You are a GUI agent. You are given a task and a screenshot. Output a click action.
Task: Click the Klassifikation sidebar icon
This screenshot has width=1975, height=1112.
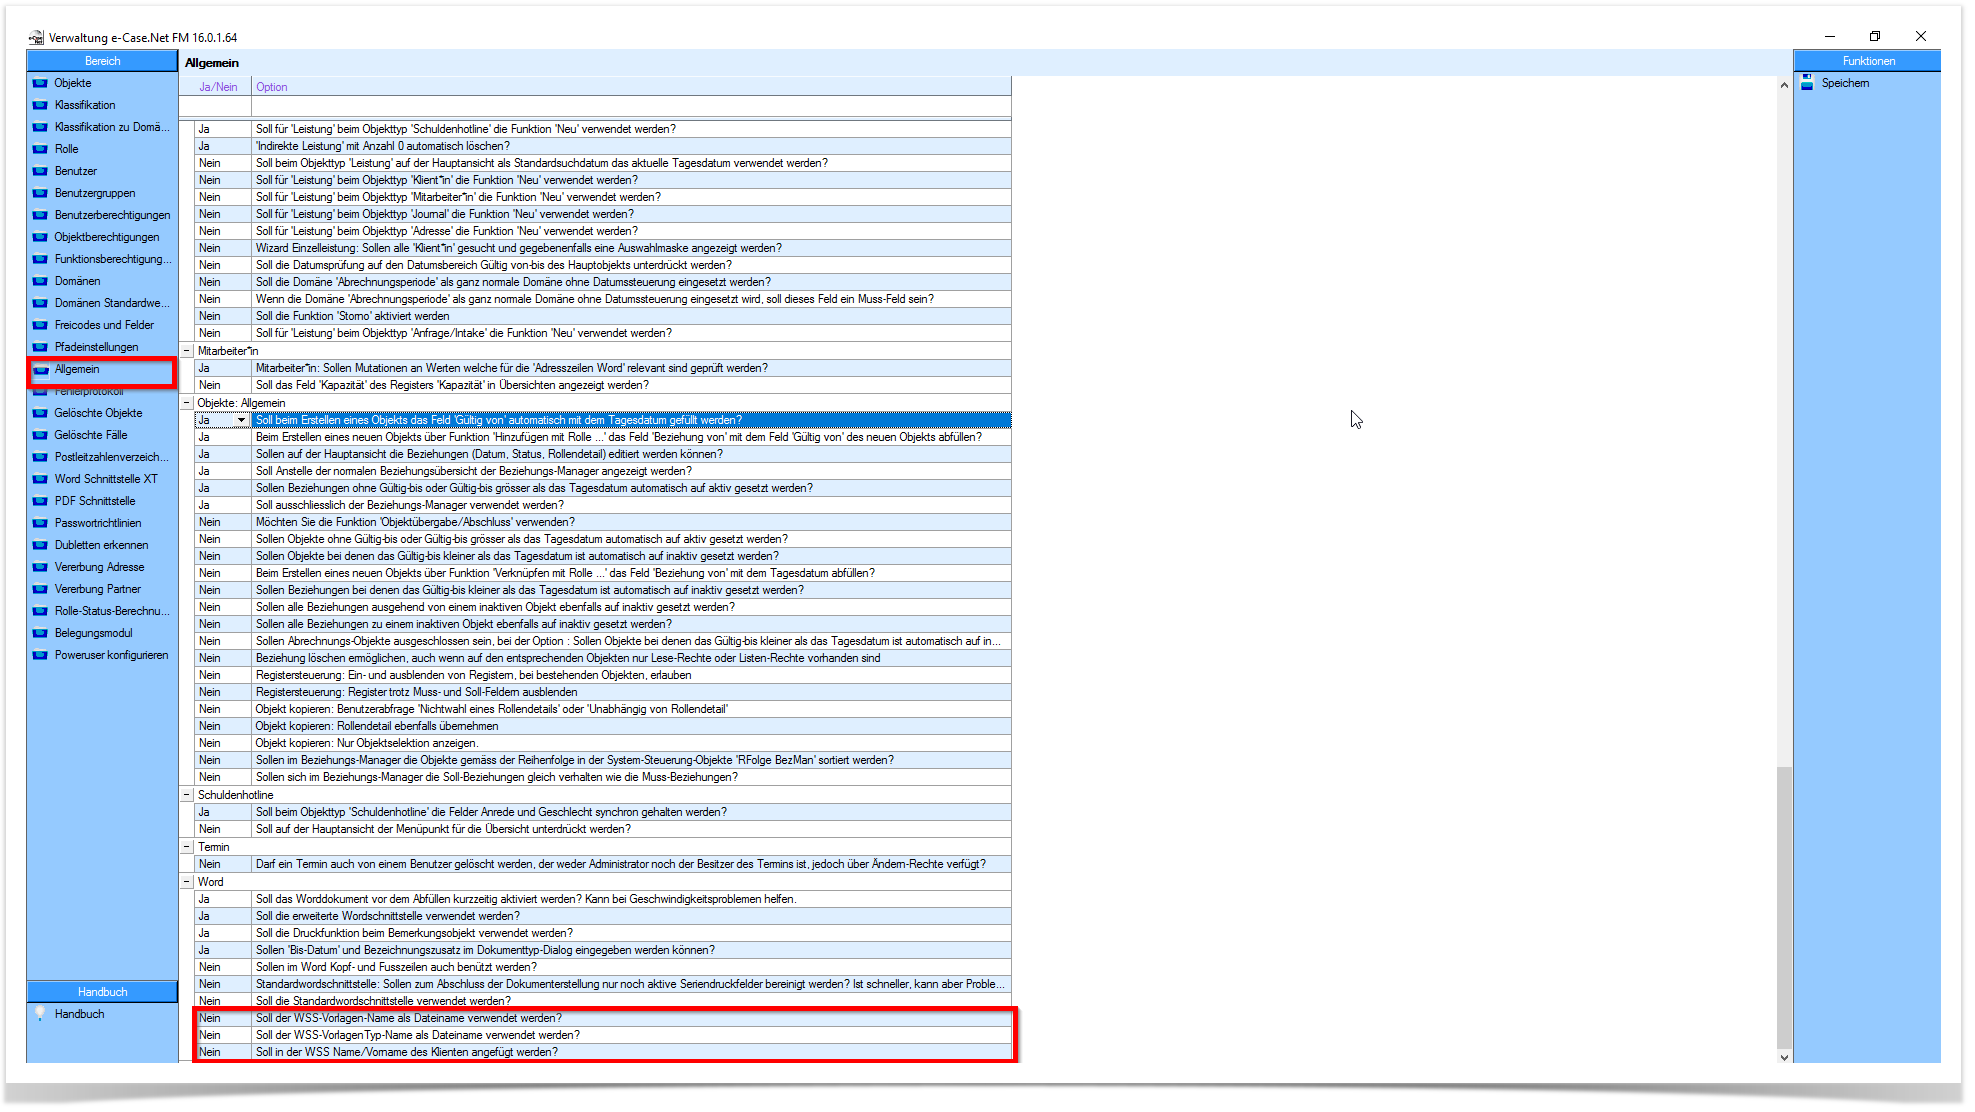coord(40,105)
